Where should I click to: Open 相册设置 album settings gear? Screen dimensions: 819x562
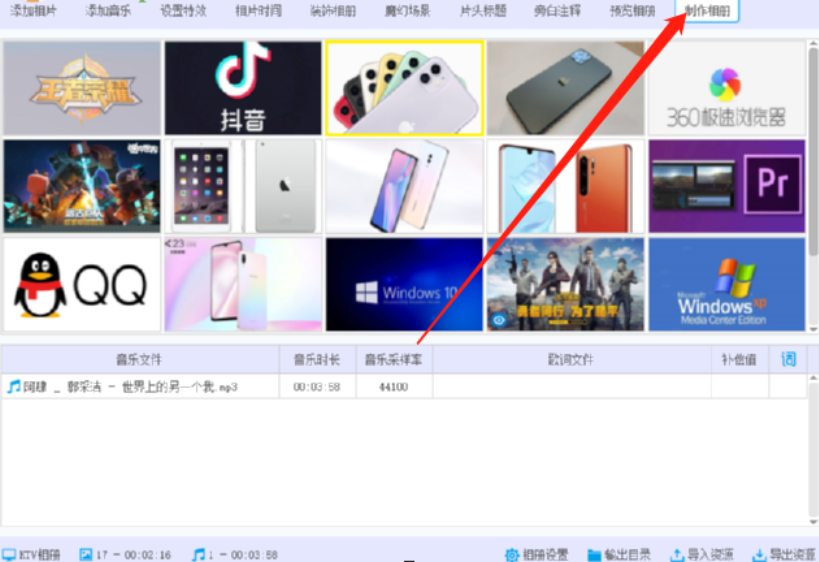click(x=536, y=555)
